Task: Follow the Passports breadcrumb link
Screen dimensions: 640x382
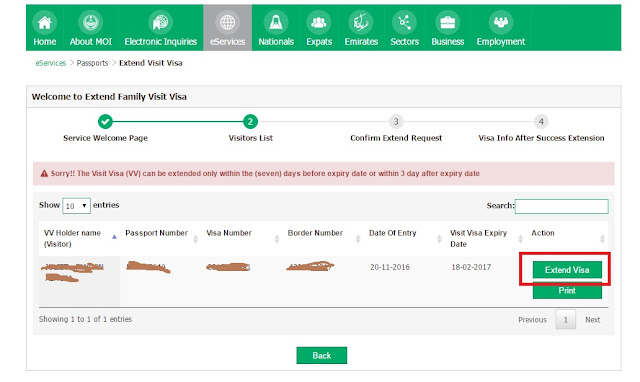Action: (92, 63)
